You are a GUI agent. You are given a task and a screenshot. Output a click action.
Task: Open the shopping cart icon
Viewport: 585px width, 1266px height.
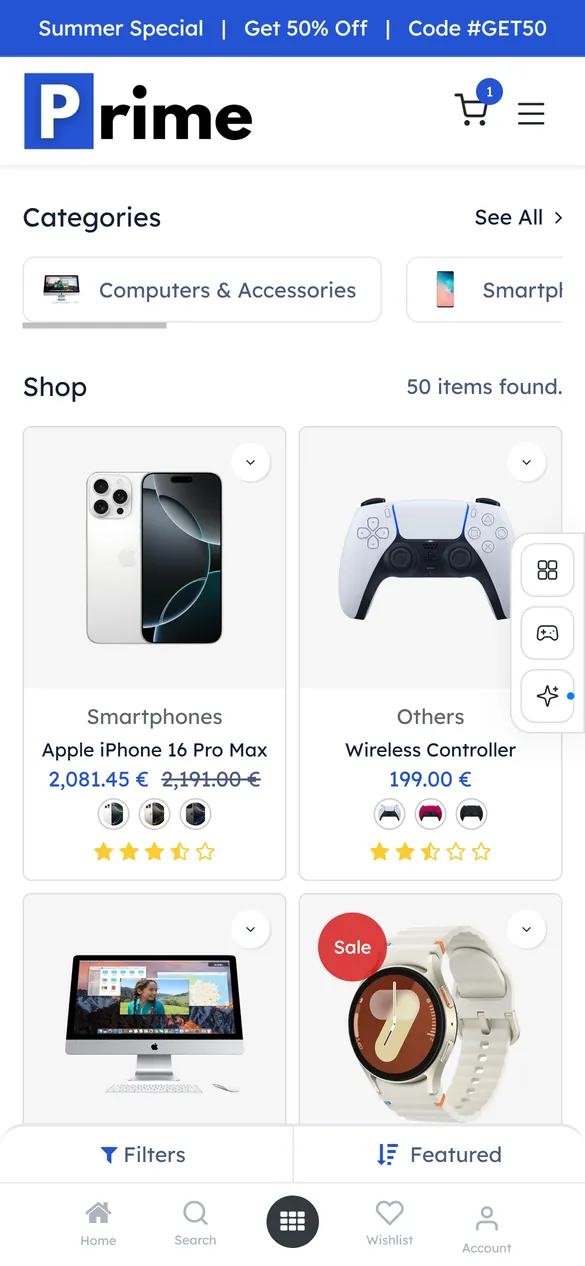click(473, 109)
